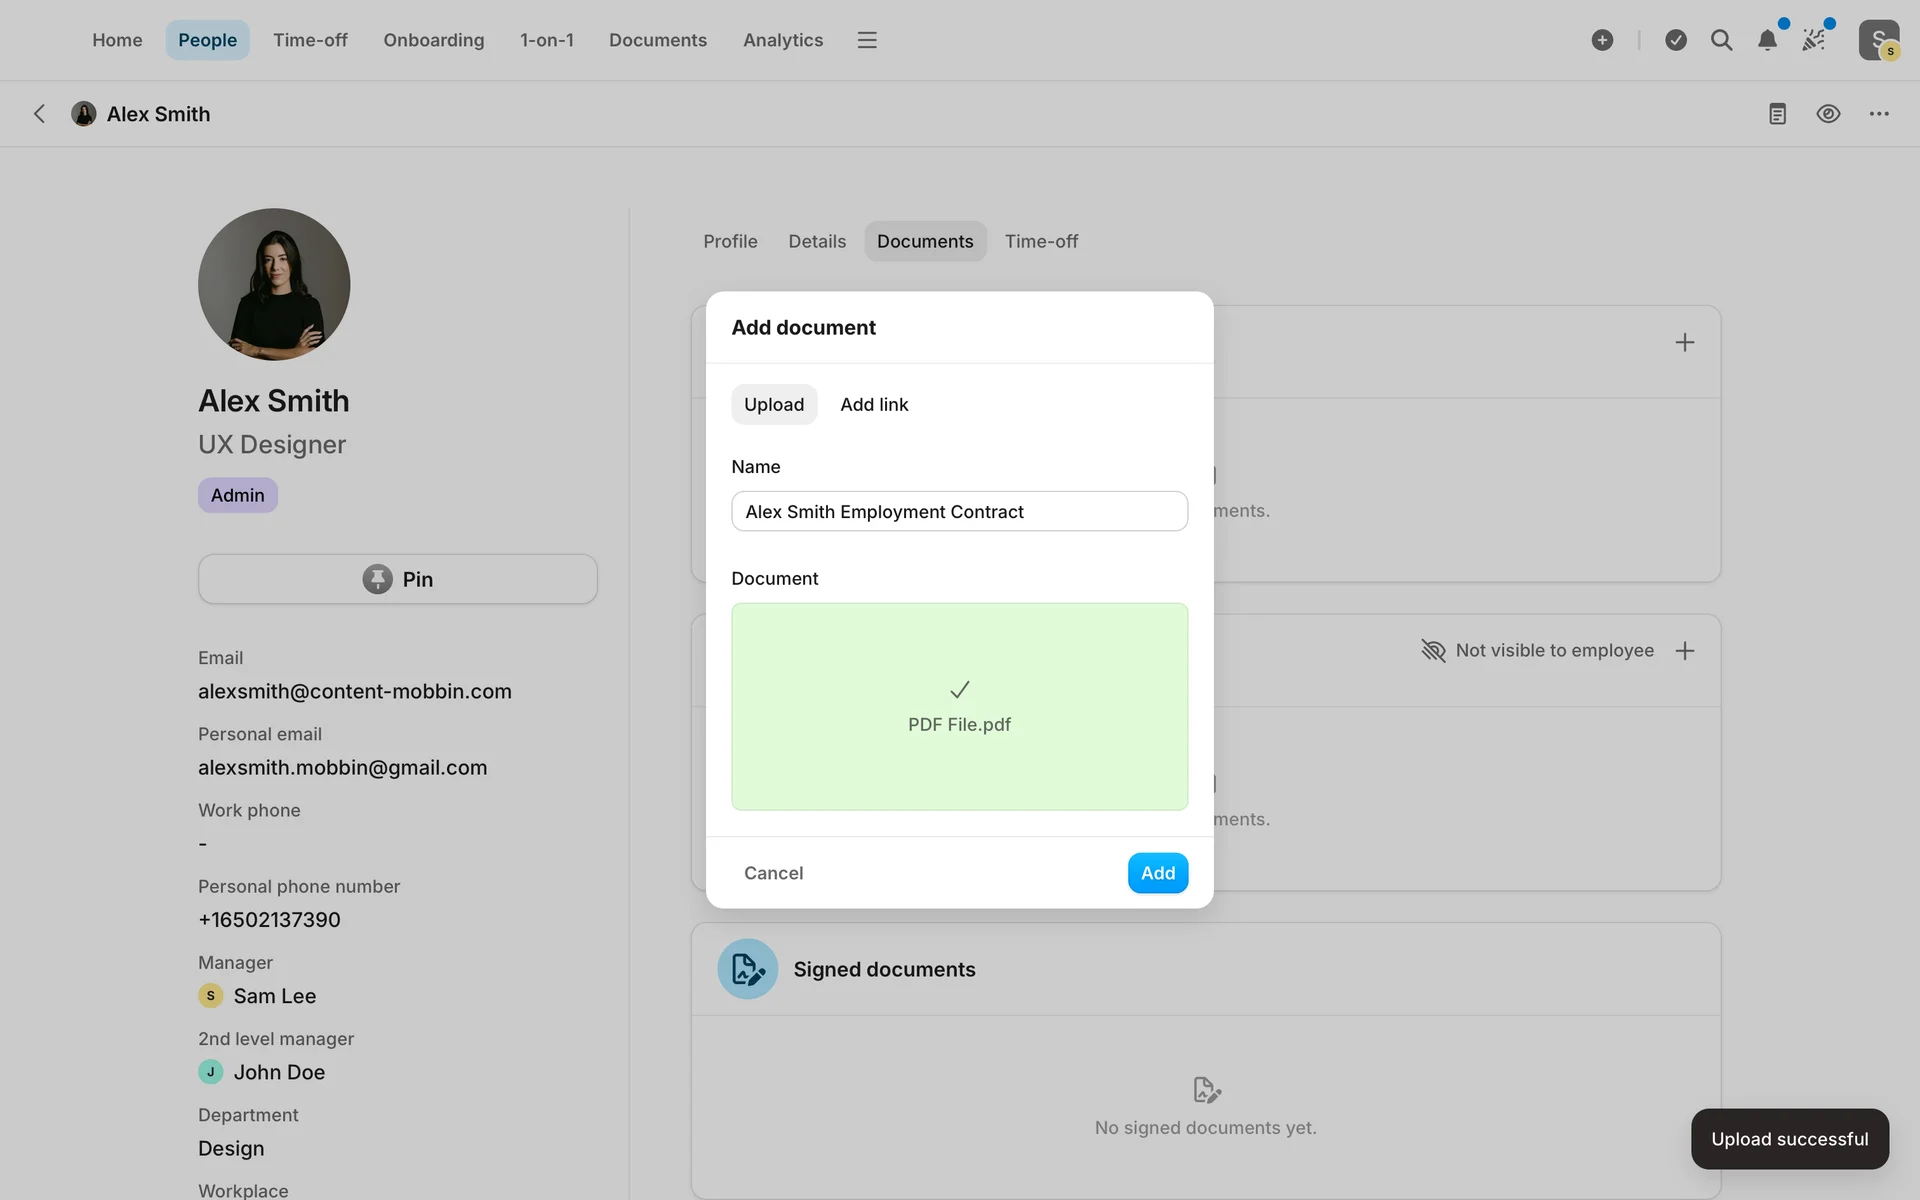Viewport: 1920px width, 1200px height.
Task: Open search with the magnifier icon
Action: click(1721, 40)
